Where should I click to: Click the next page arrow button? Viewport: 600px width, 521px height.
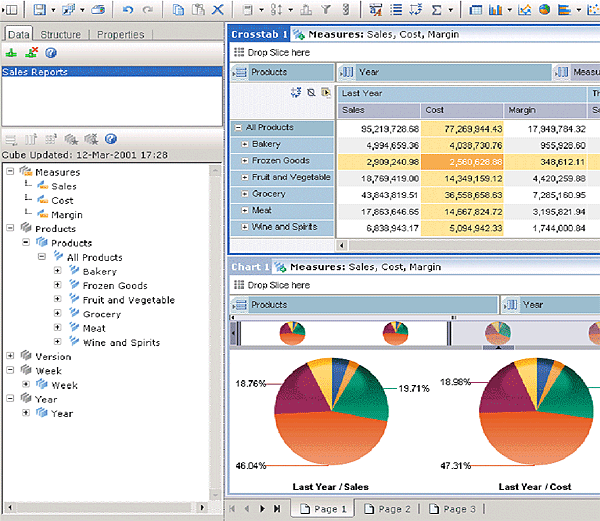point(263,509)
